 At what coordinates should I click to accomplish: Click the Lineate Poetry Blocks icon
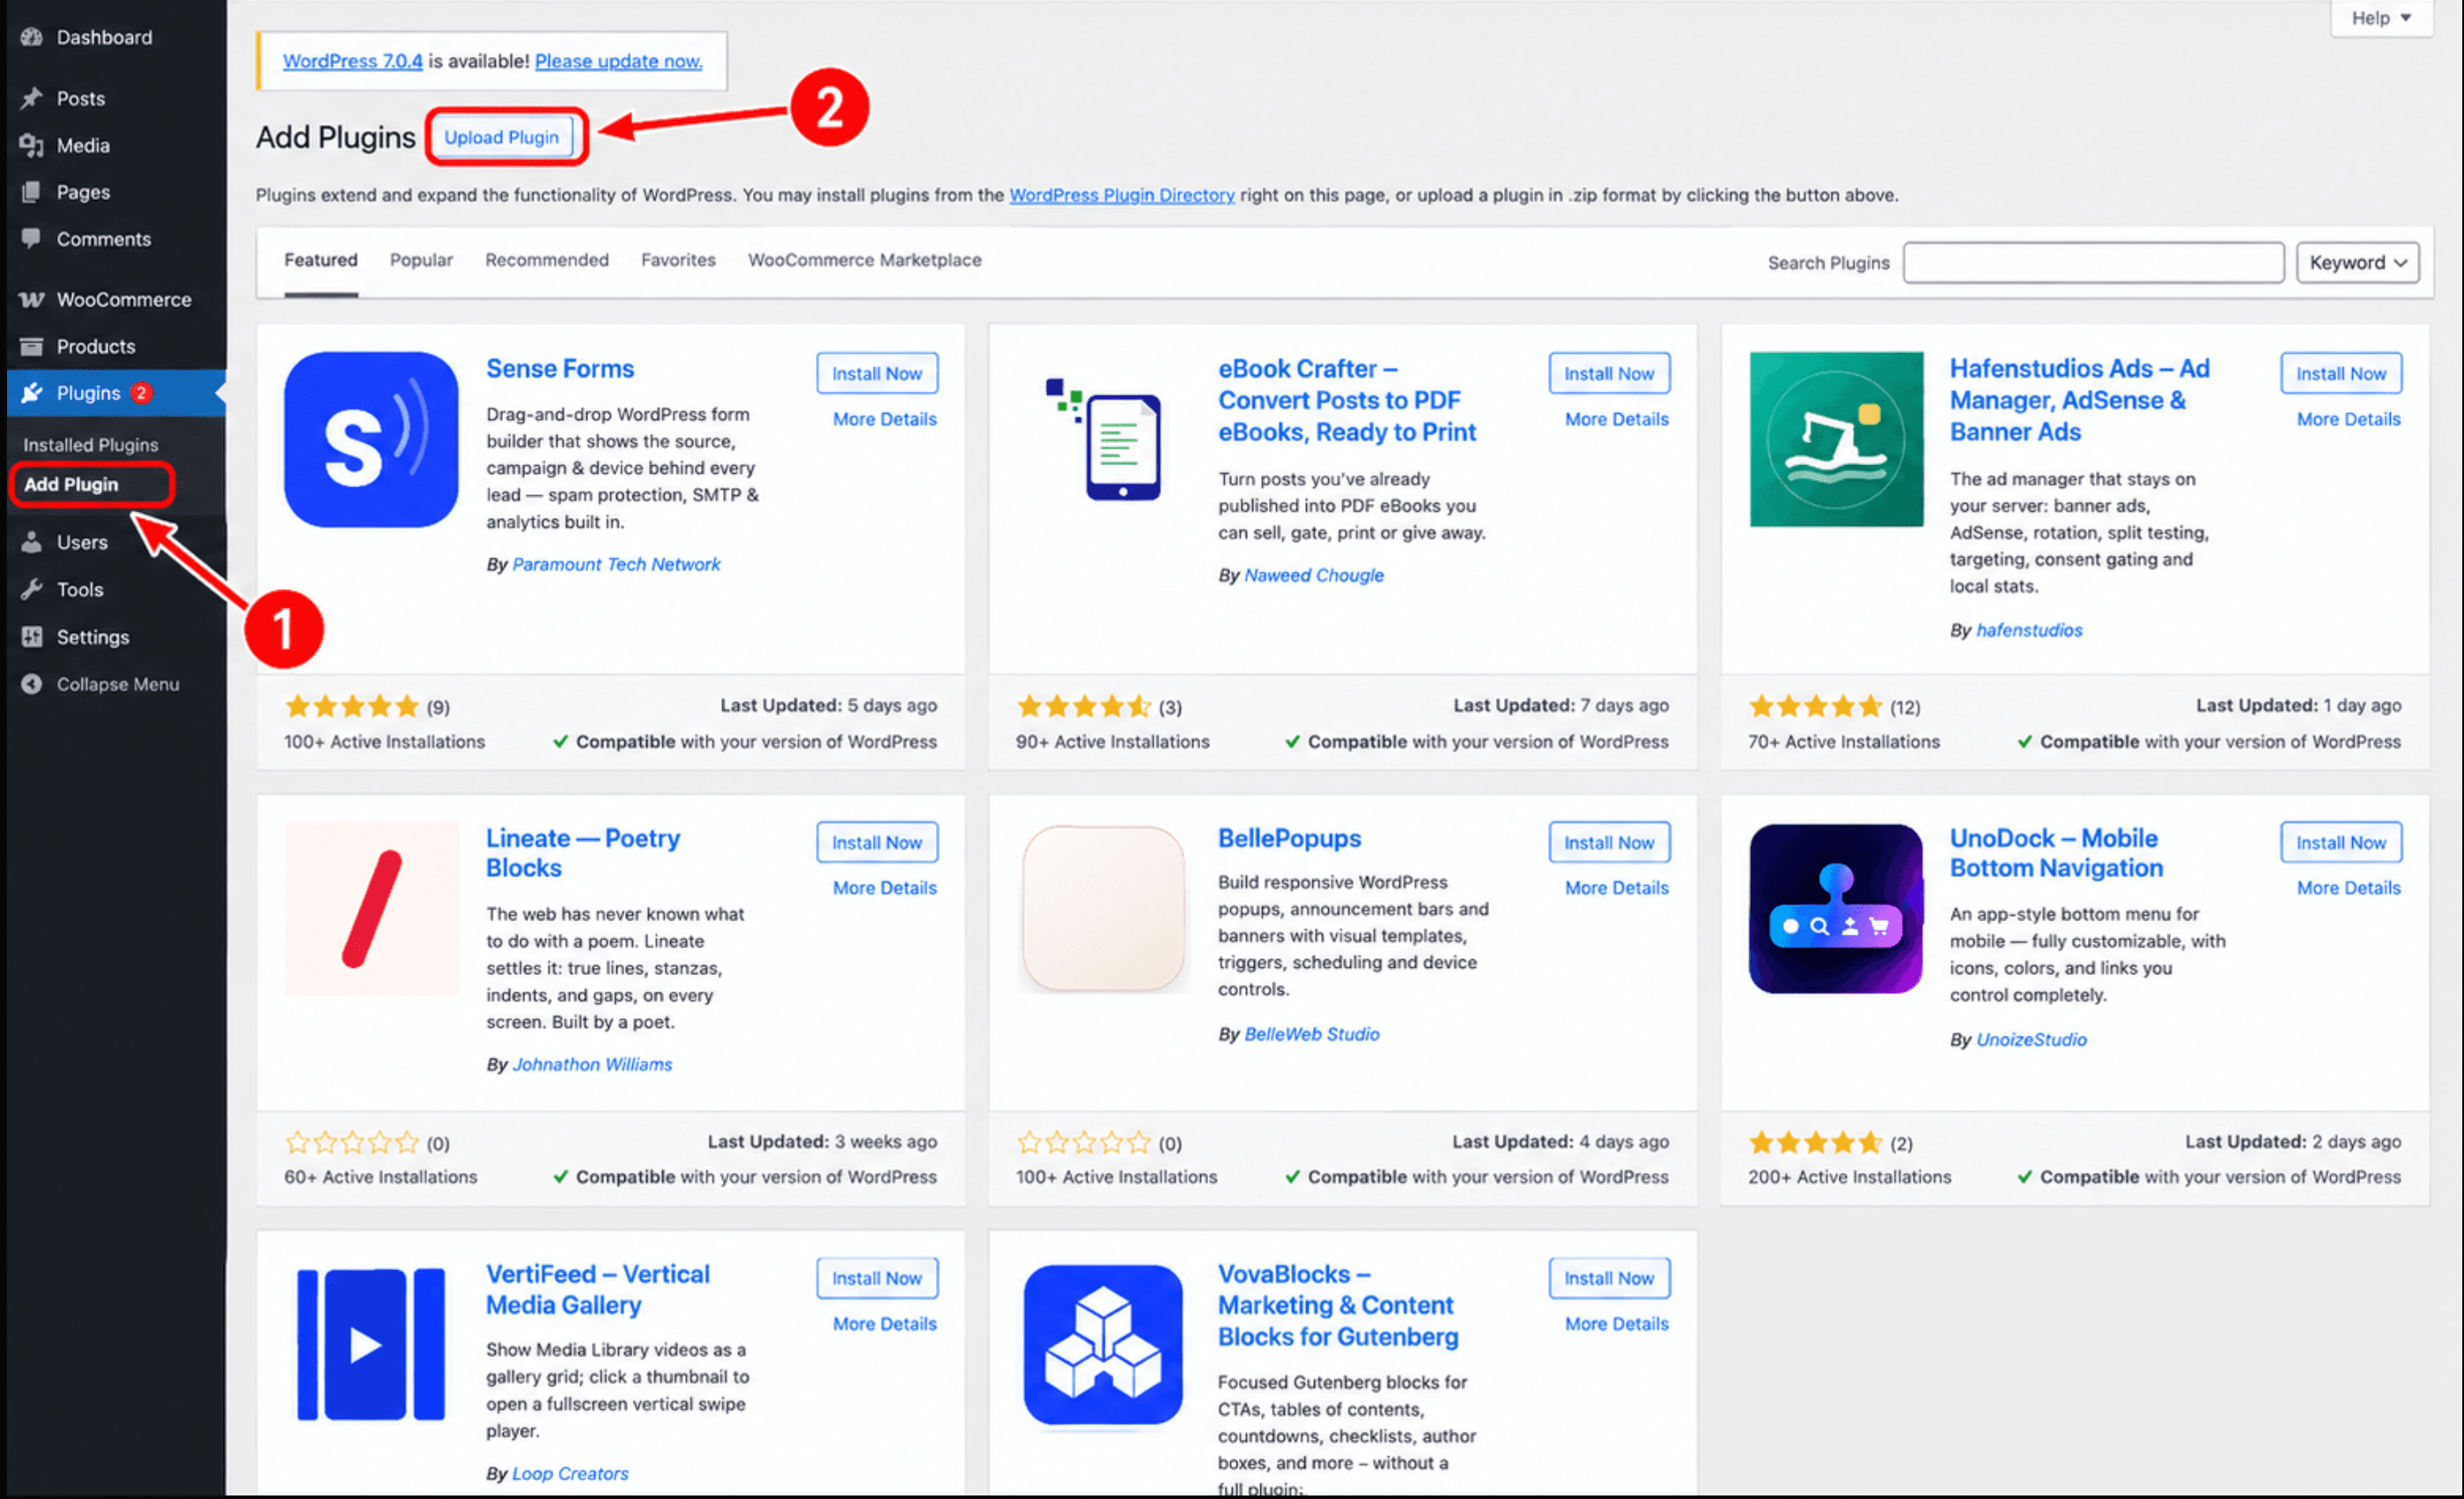tap(371, 908)
